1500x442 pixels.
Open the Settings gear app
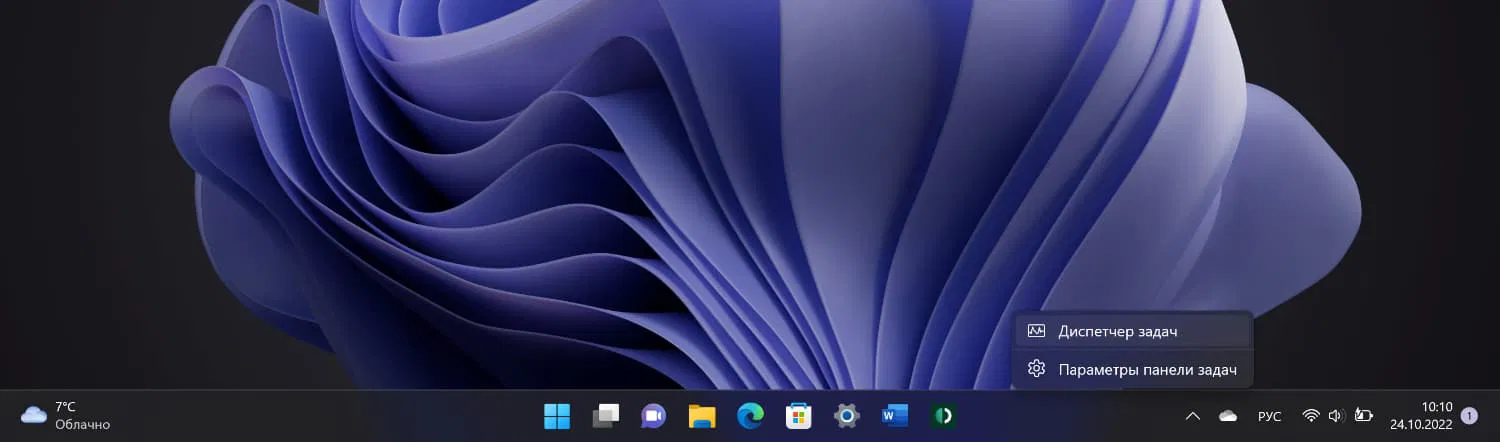point(847,416)
